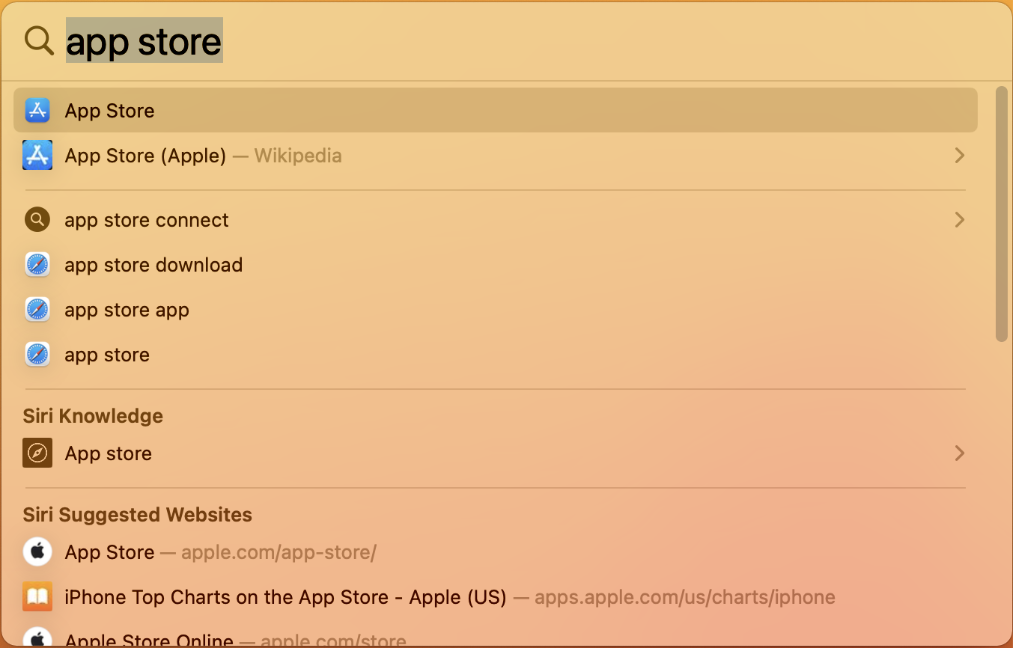
Task: Click the App Store Wikipedia result icon
Action: pos(37,155)
